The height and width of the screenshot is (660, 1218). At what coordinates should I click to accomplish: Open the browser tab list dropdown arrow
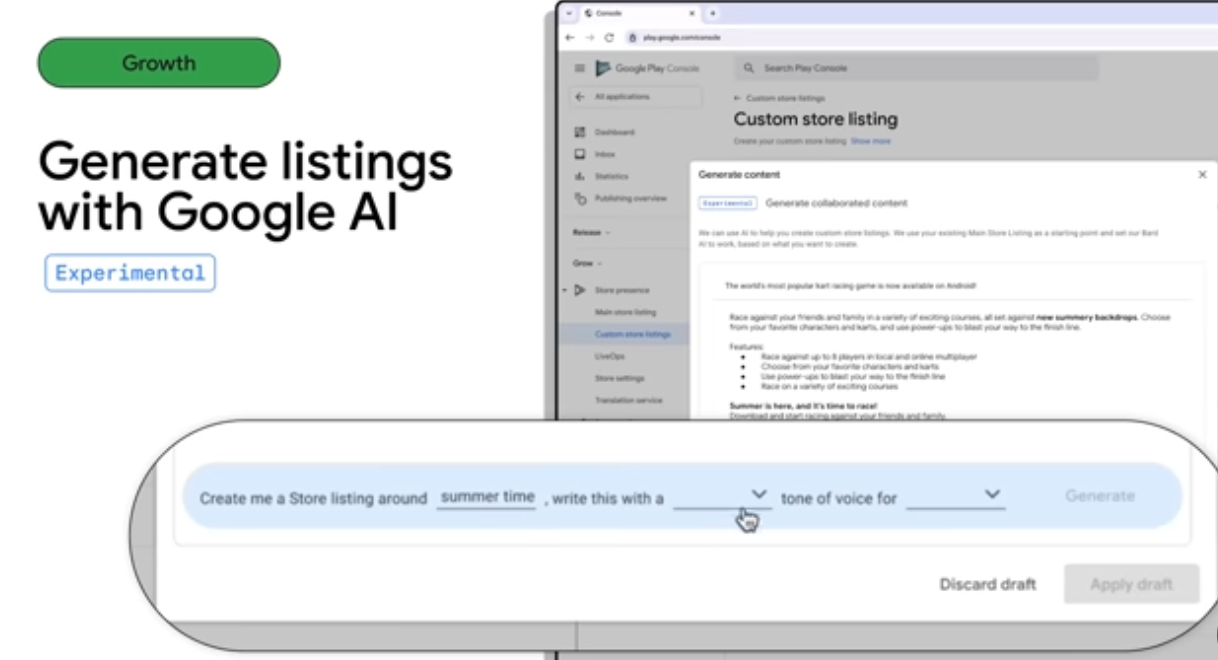[569, 13]
